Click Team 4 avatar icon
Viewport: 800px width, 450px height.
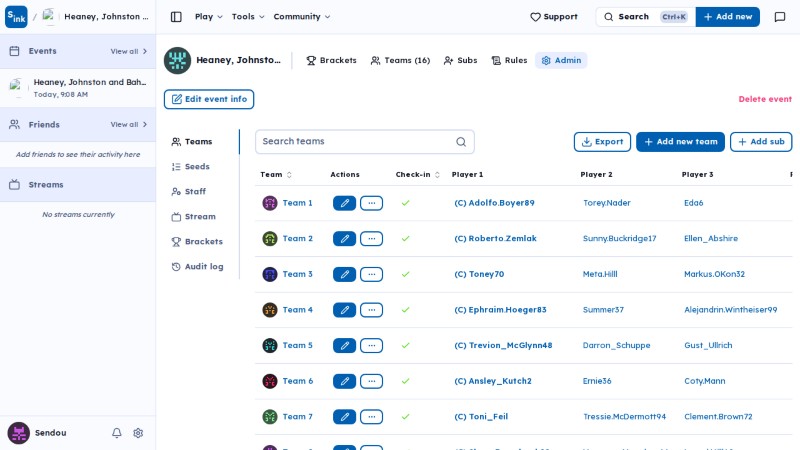[x=270, y=310]
